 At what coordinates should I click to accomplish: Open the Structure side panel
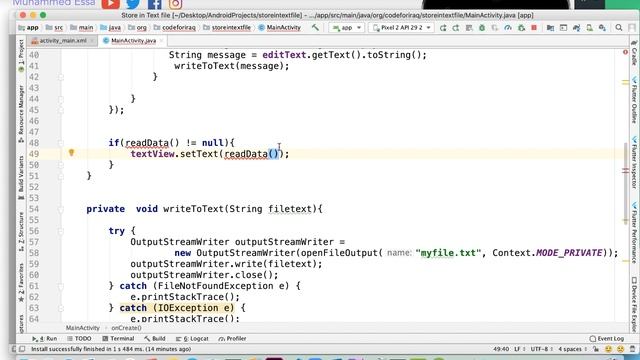pos(21,231)
